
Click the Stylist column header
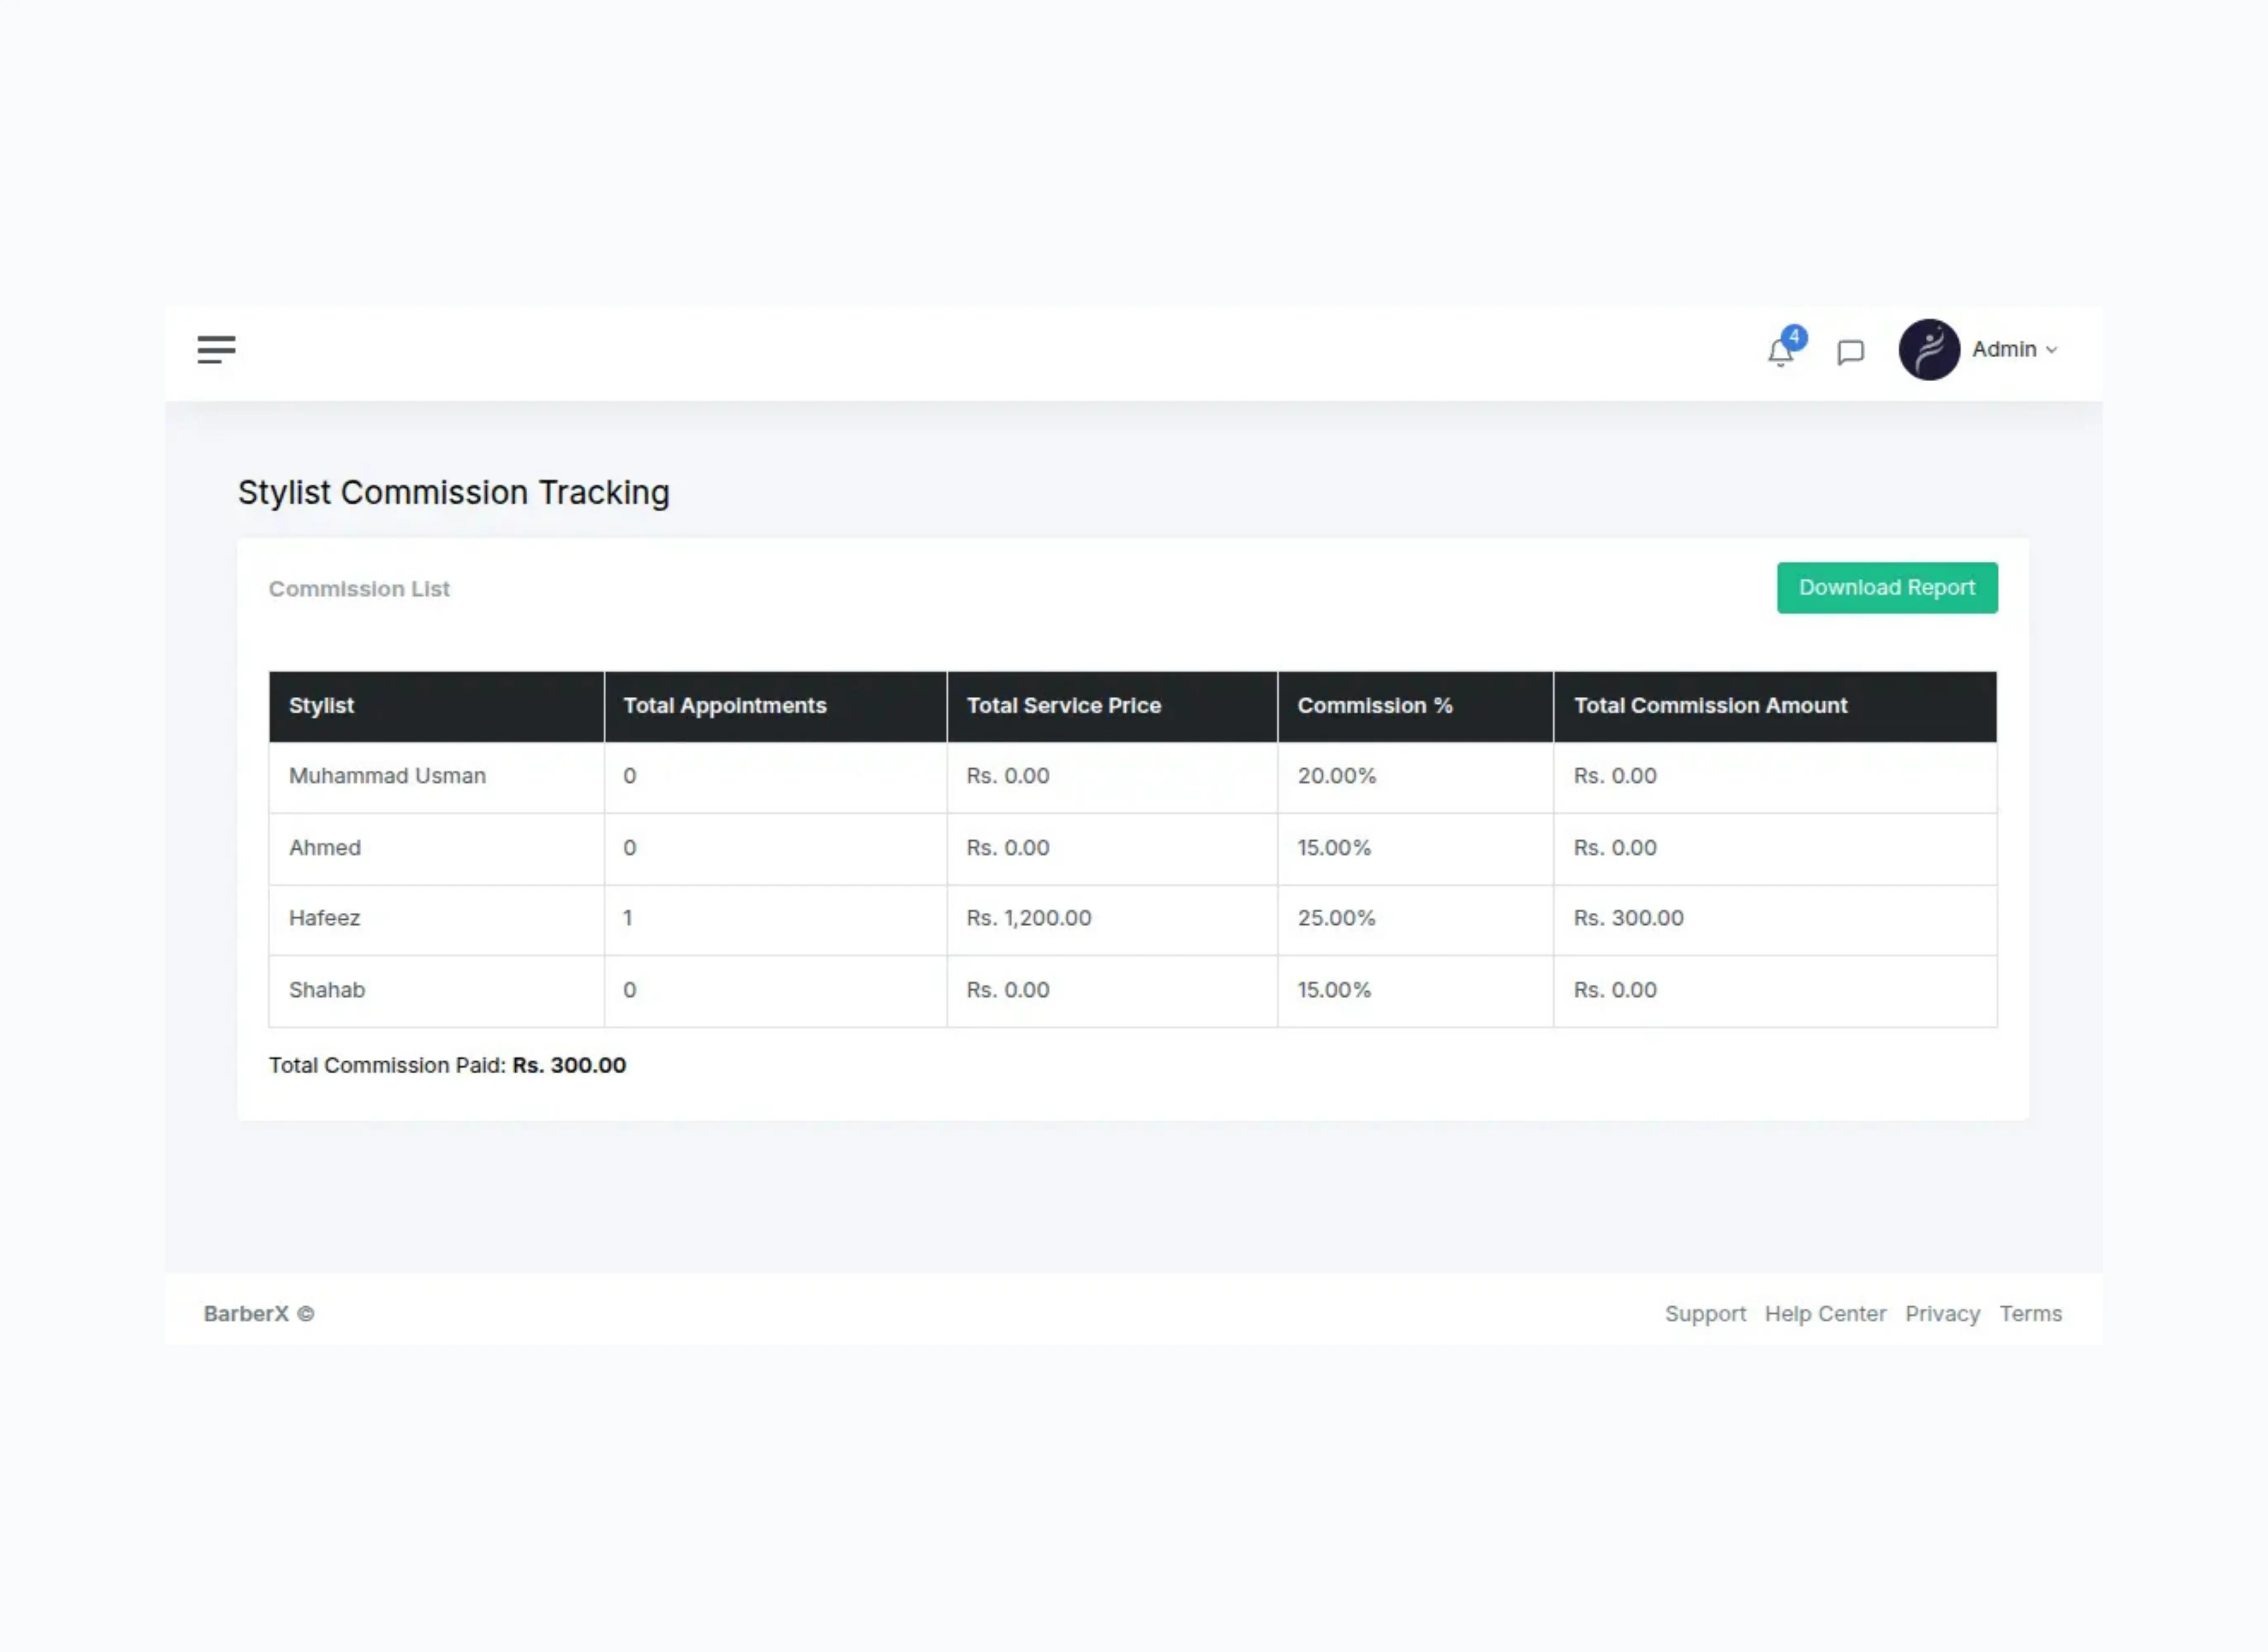(436, 706)
